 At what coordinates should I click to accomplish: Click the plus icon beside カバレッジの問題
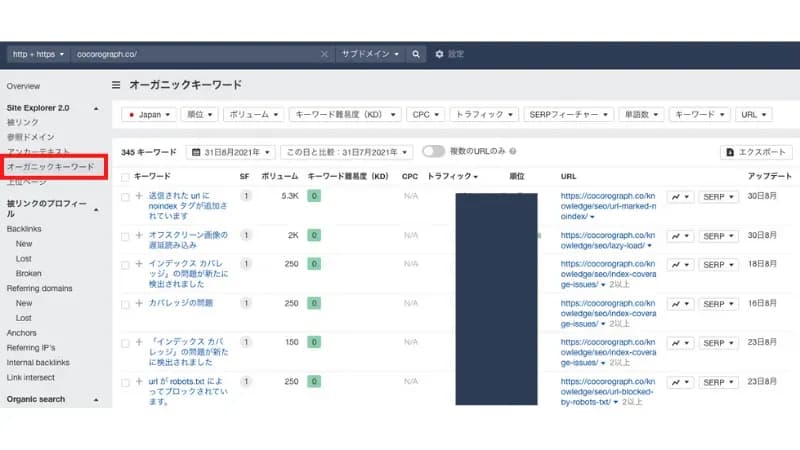(139, 303)
